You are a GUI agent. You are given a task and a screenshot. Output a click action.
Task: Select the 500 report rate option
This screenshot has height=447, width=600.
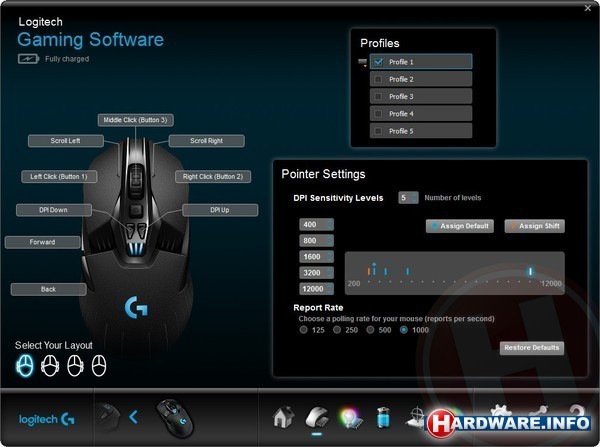point(370,330)
